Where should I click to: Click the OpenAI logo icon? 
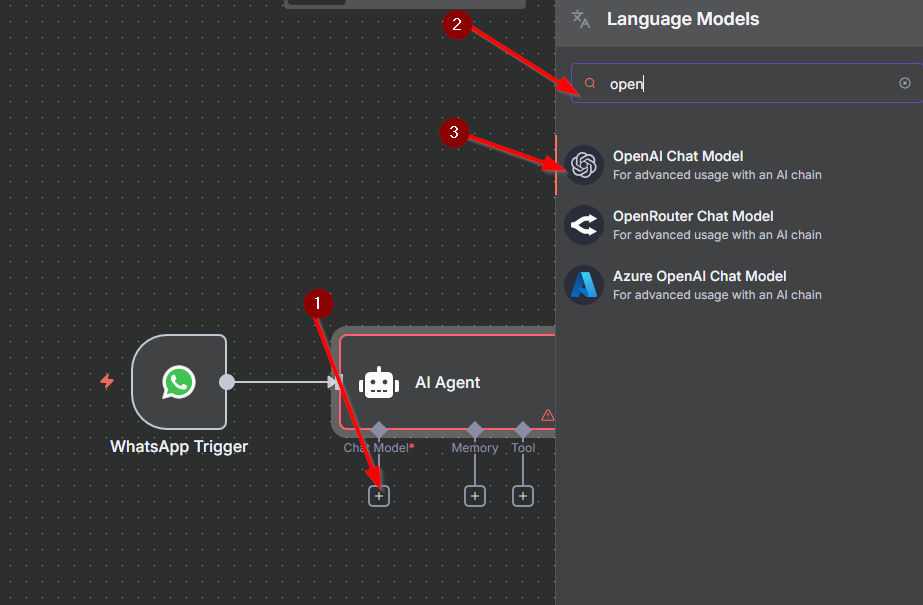pos(584,165)
